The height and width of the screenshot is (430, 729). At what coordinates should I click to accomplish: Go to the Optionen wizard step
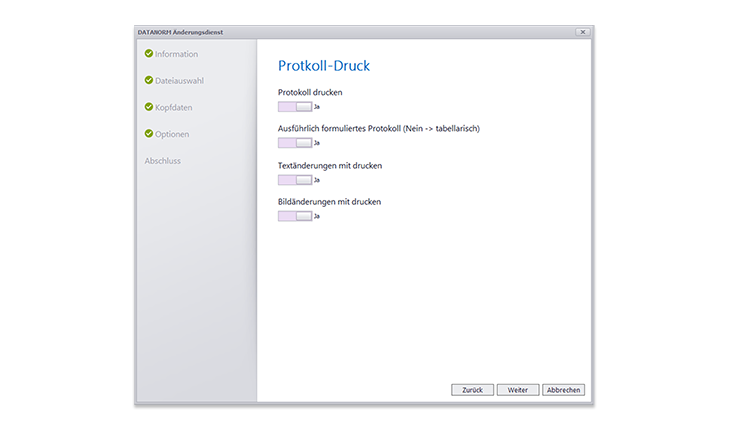pos(172,134)
